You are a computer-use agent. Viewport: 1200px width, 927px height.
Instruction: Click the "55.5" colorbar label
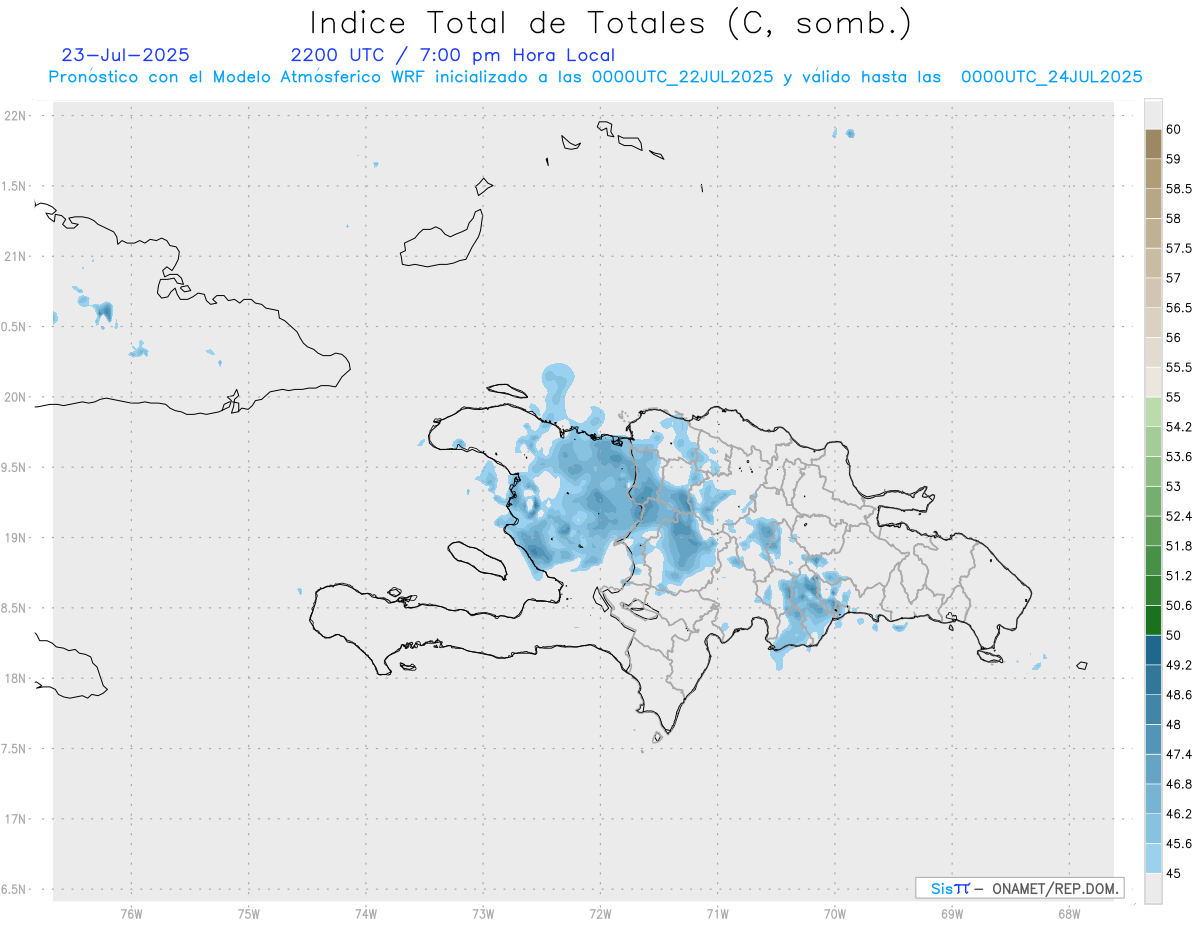tap(1179, 367)
